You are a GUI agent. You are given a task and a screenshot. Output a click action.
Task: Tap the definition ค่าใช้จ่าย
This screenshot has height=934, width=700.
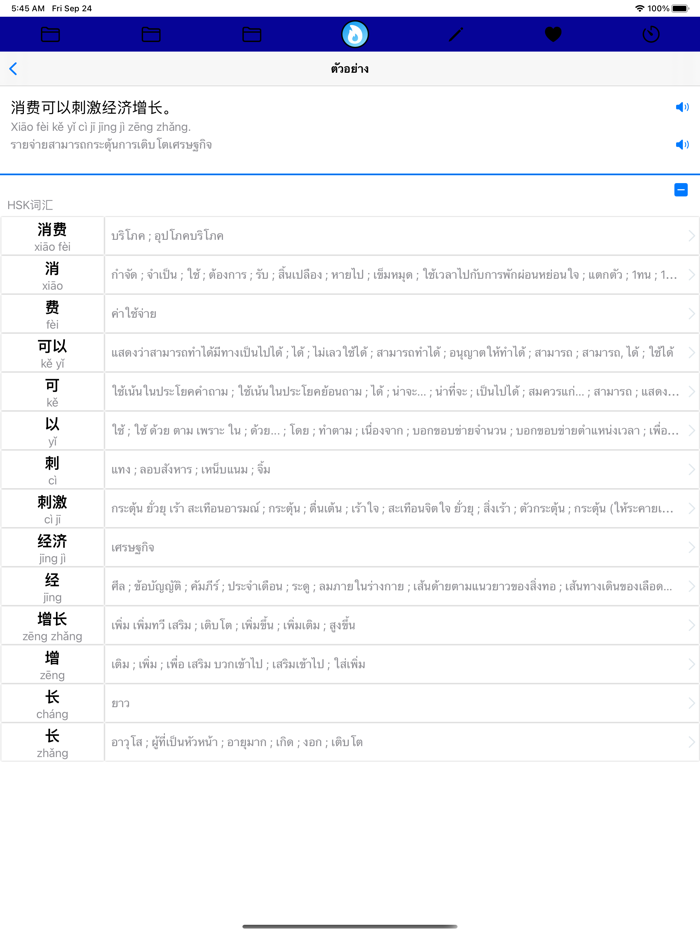pyautogui.click(x=134, y=314)
